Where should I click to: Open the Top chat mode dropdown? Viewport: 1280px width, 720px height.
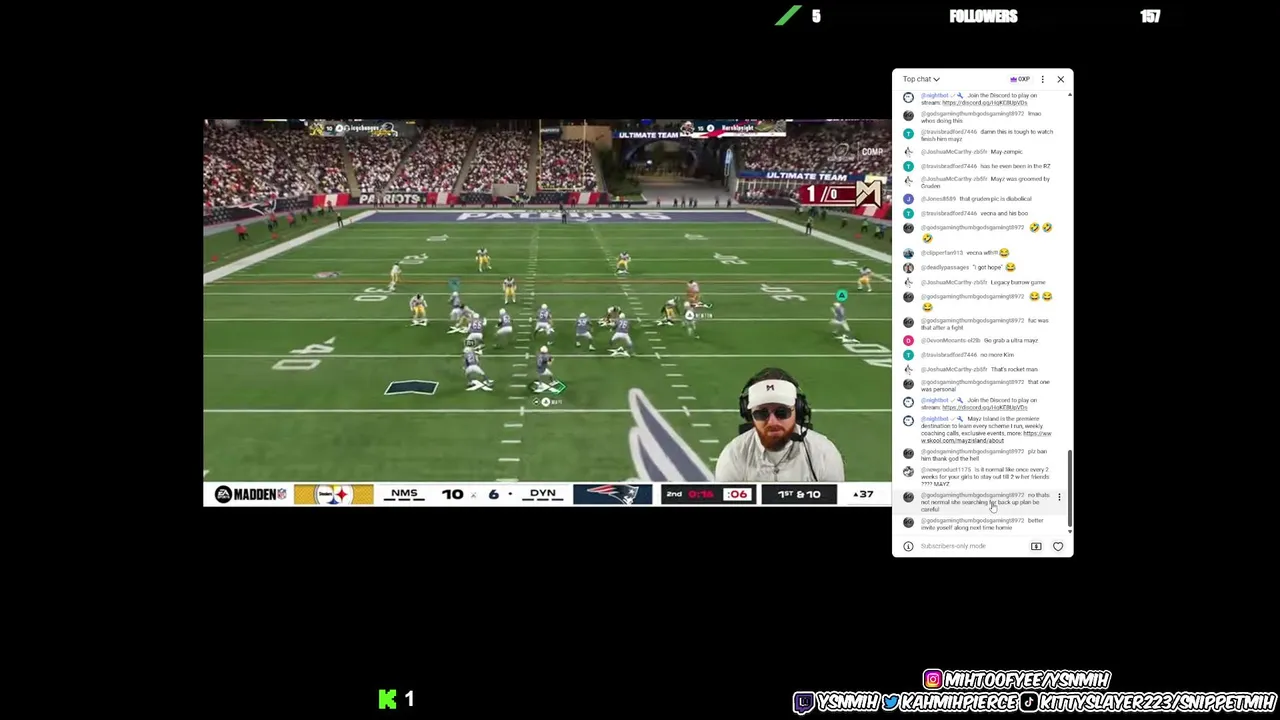pyautogui.click(x=921, y=79)
